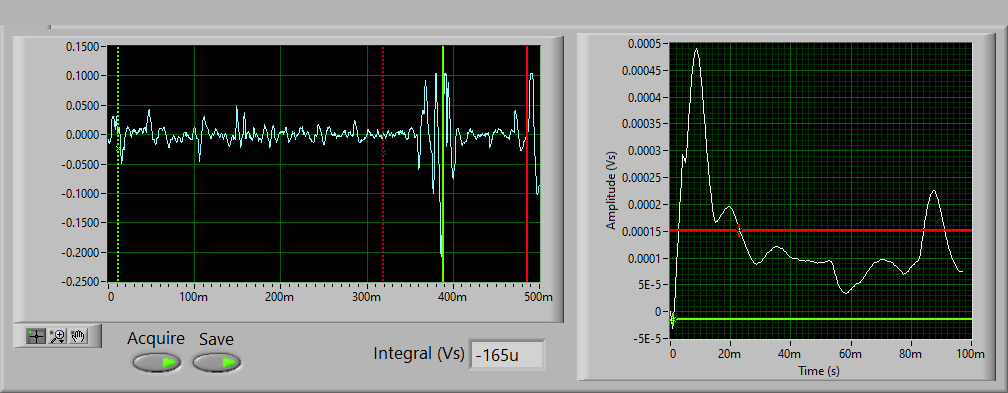Select the dotted red vertical cursor

(x=383, y=164)
